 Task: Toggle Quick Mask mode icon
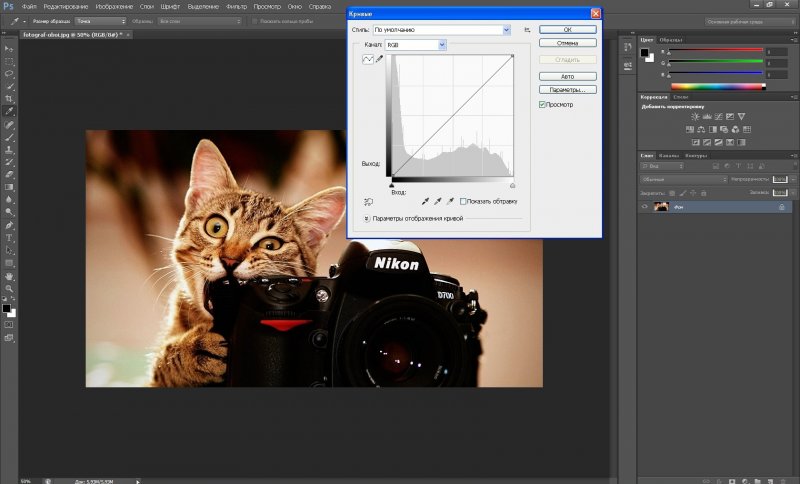pos(9,324)
